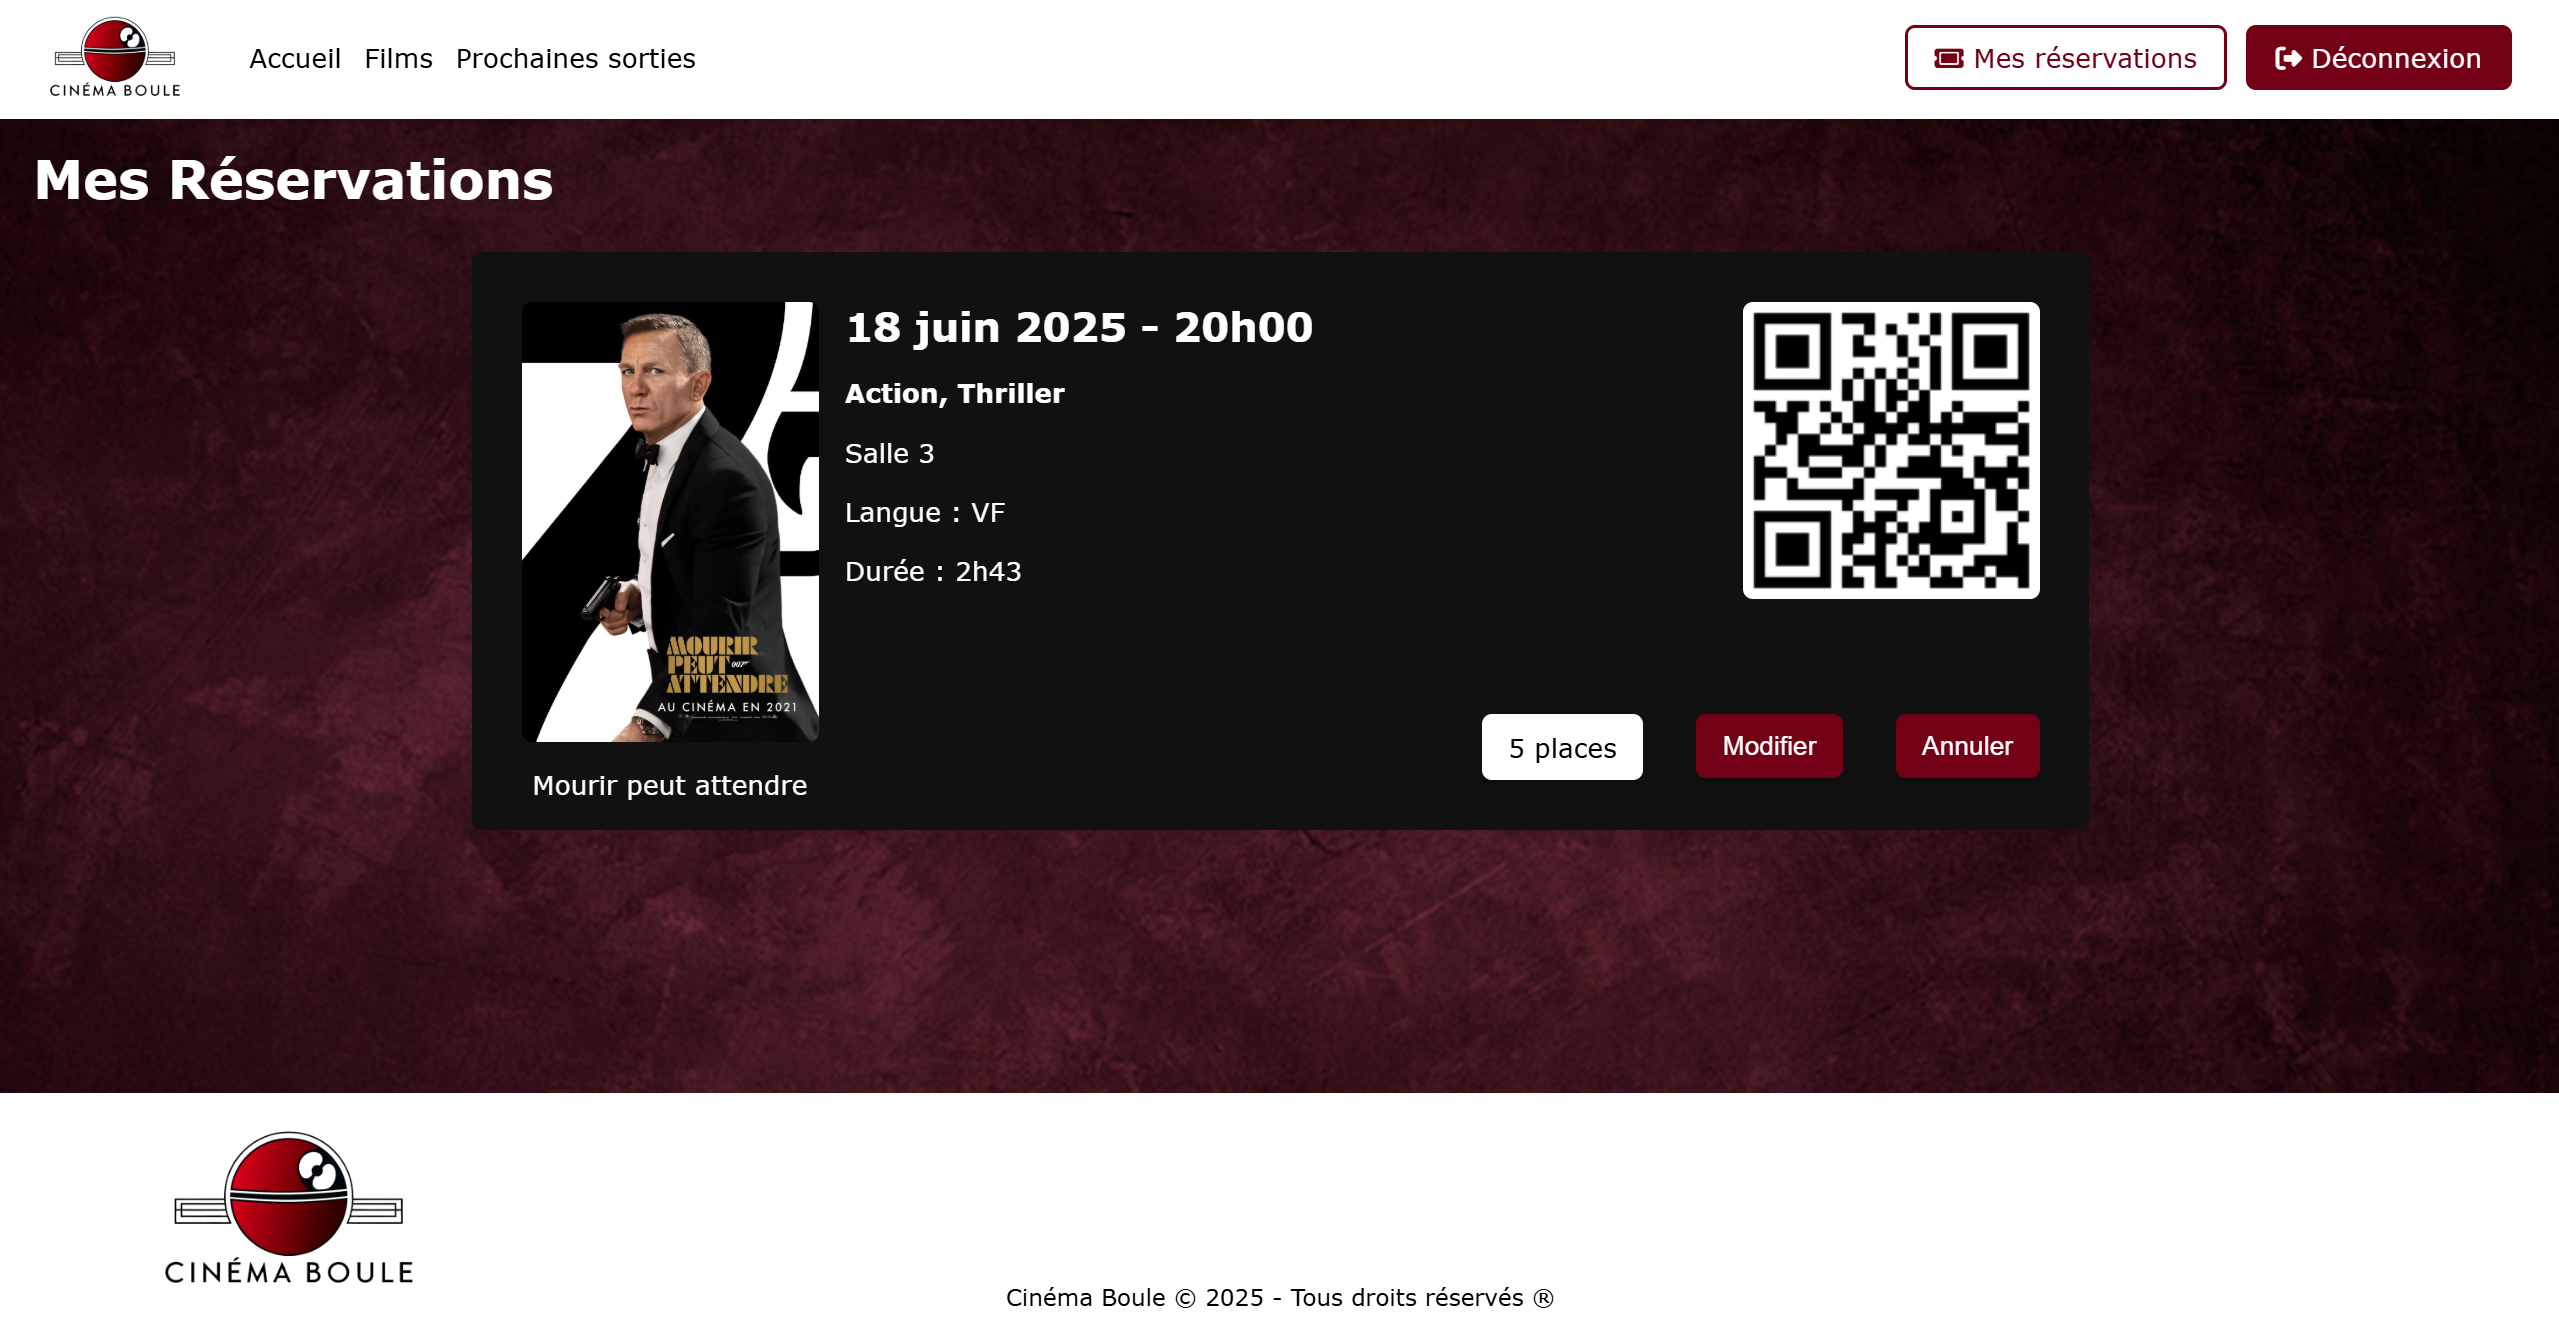The width and height of the screenshot is (2559, 1339).
Task: Log out with the Déconnexion button
Action: click(2378, 58)
